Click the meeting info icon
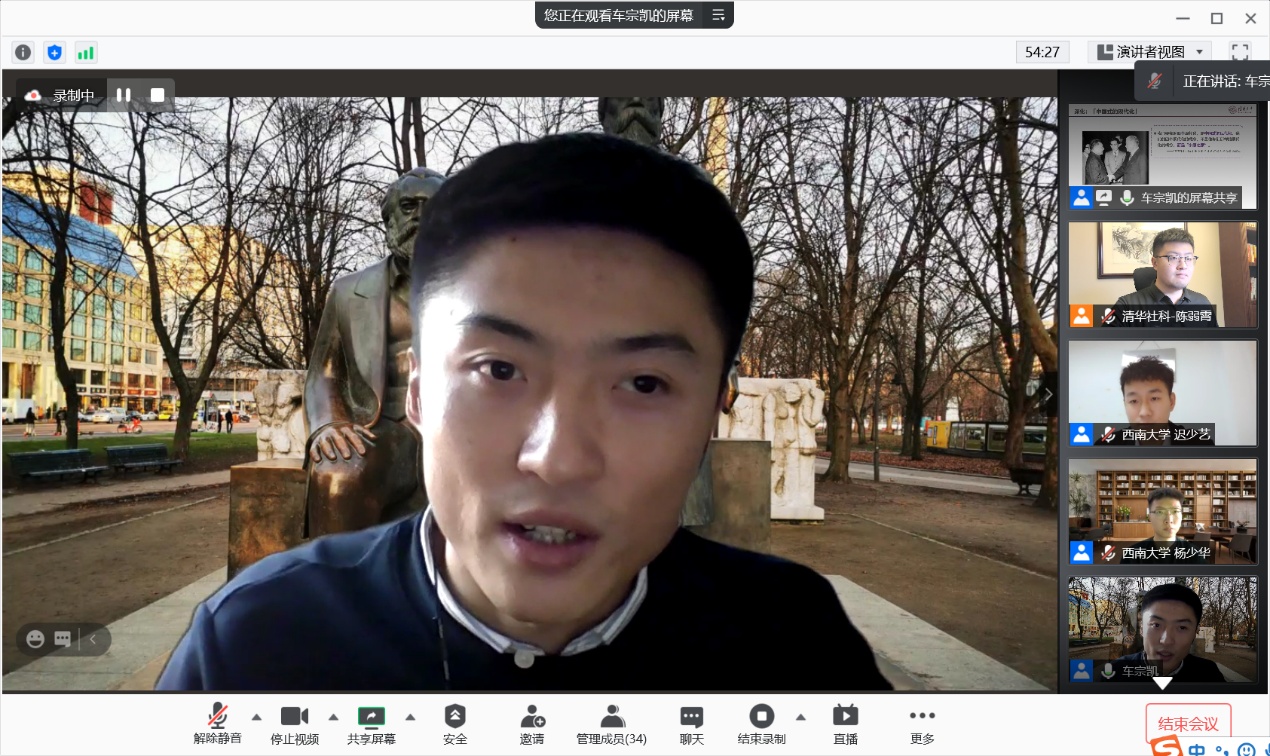 (23, 52)
